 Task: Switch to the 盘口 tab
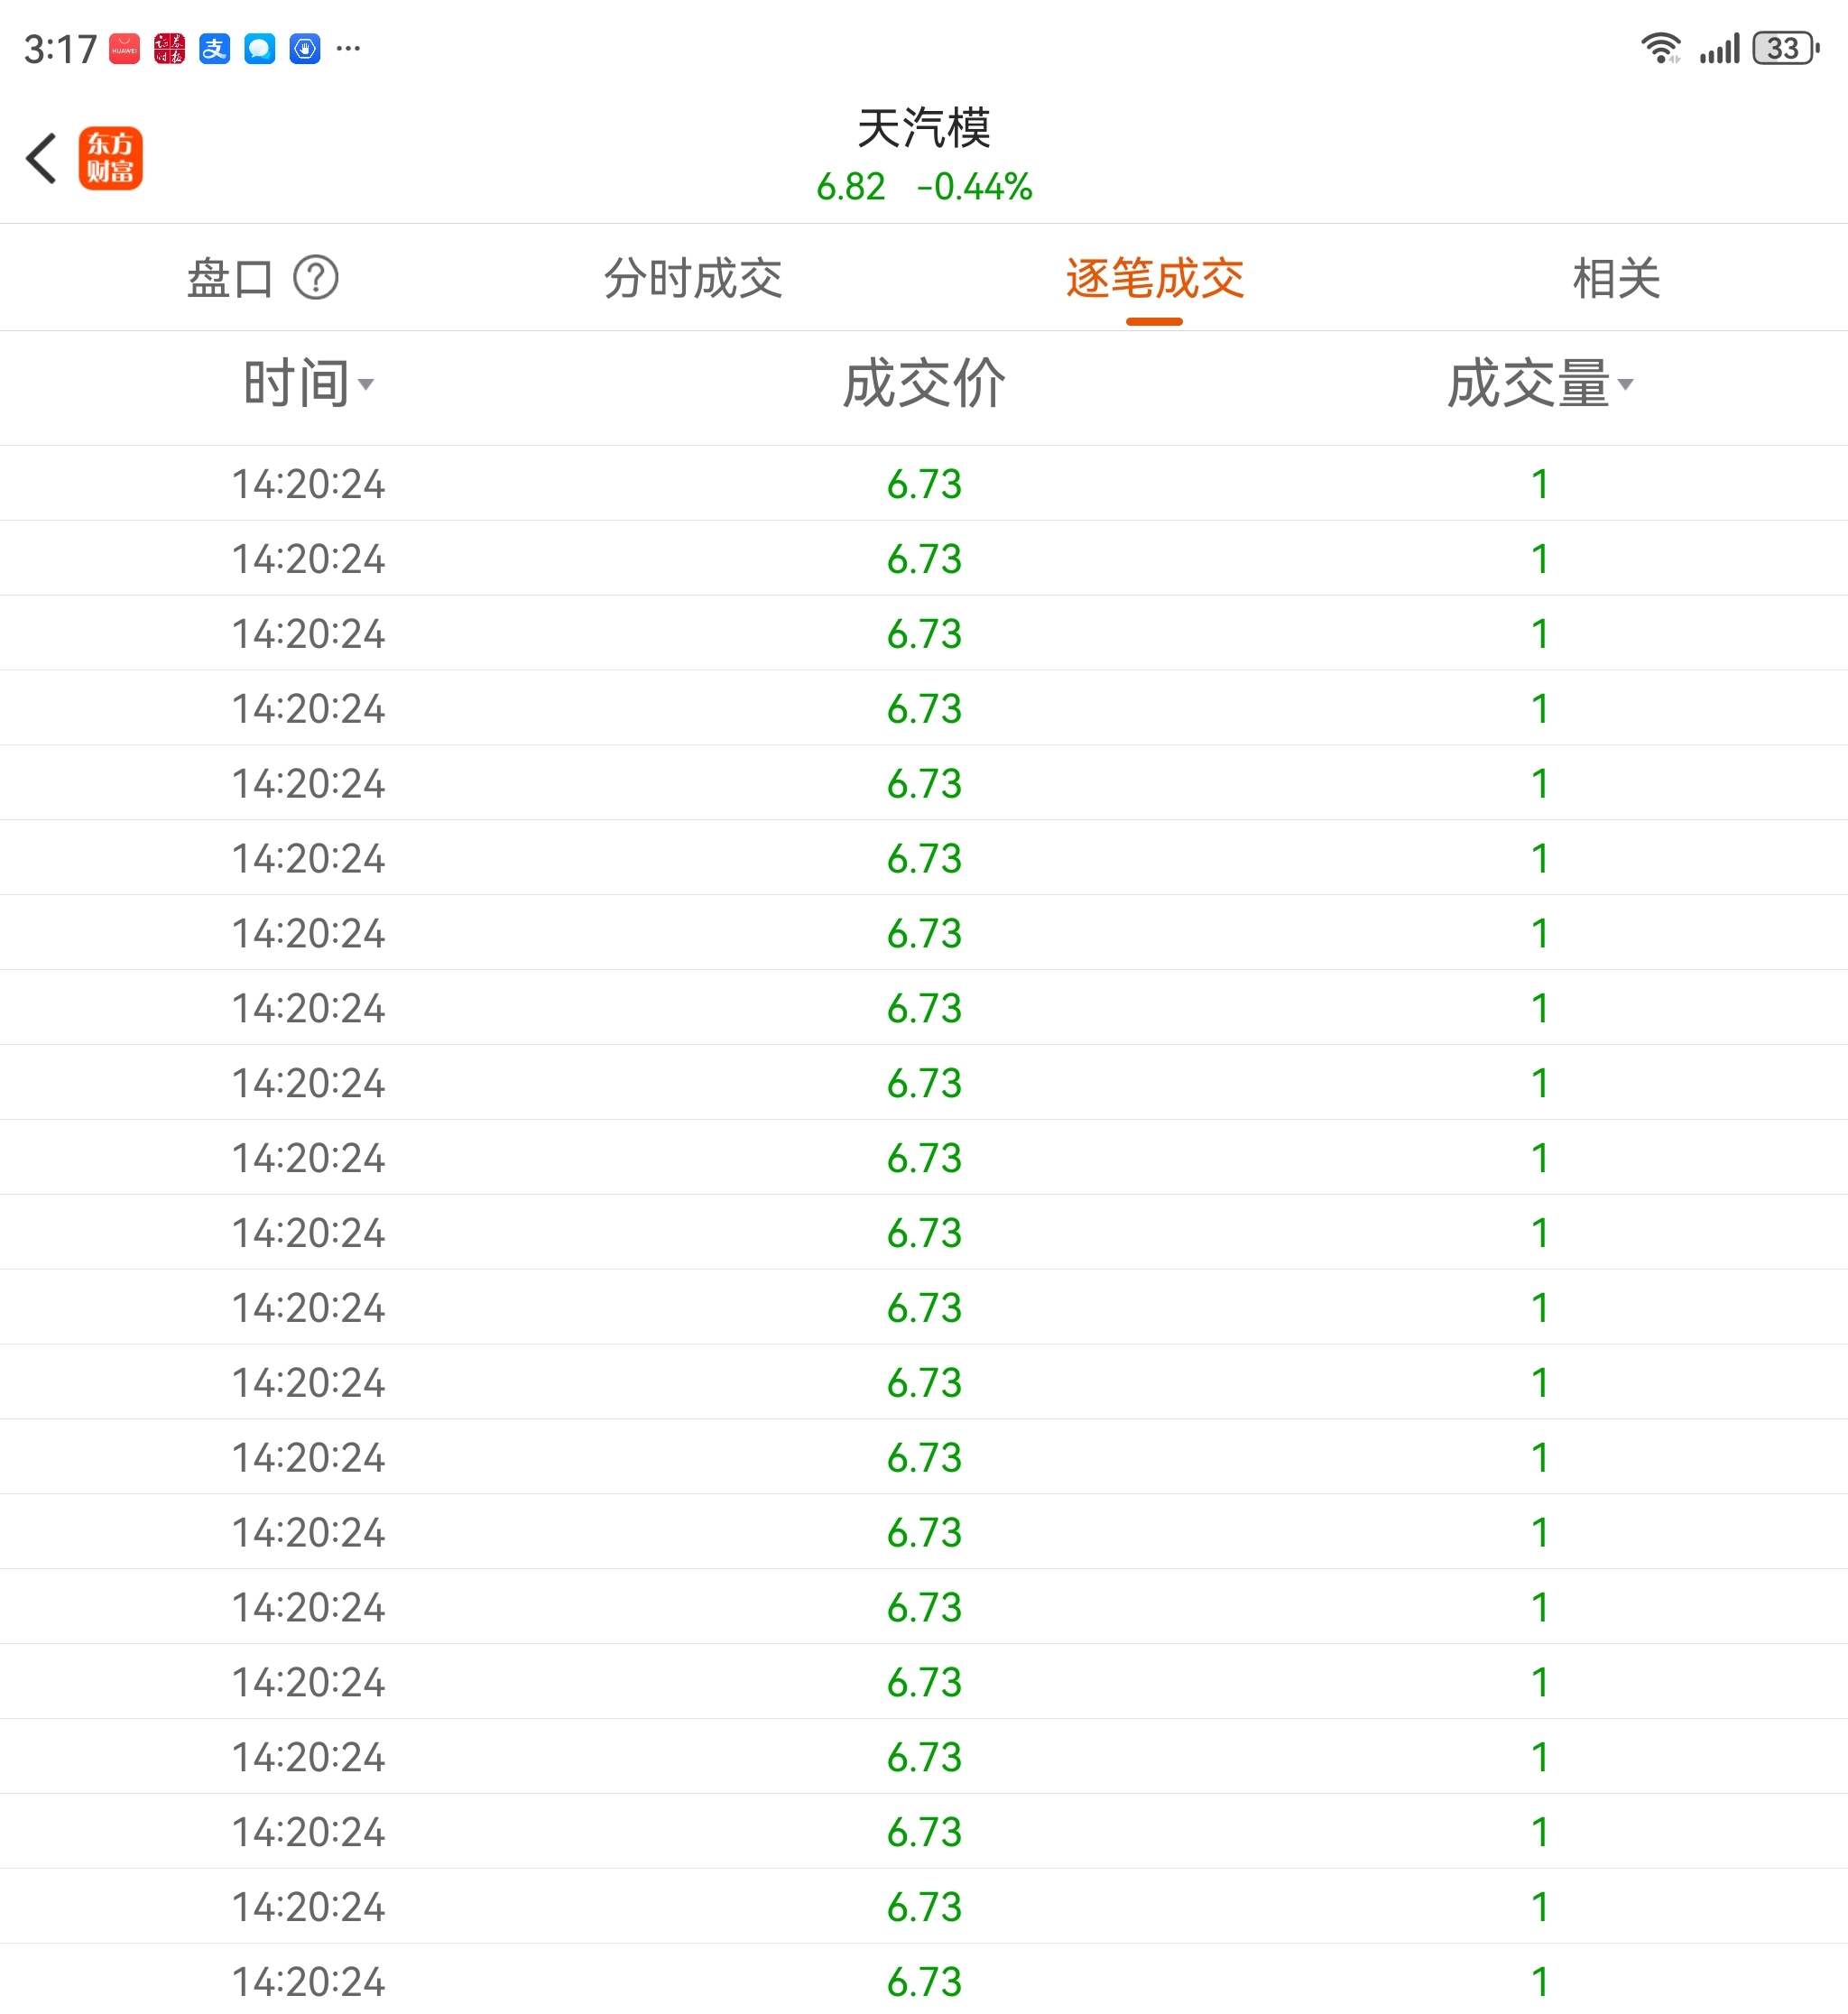[x=229, y=278]
